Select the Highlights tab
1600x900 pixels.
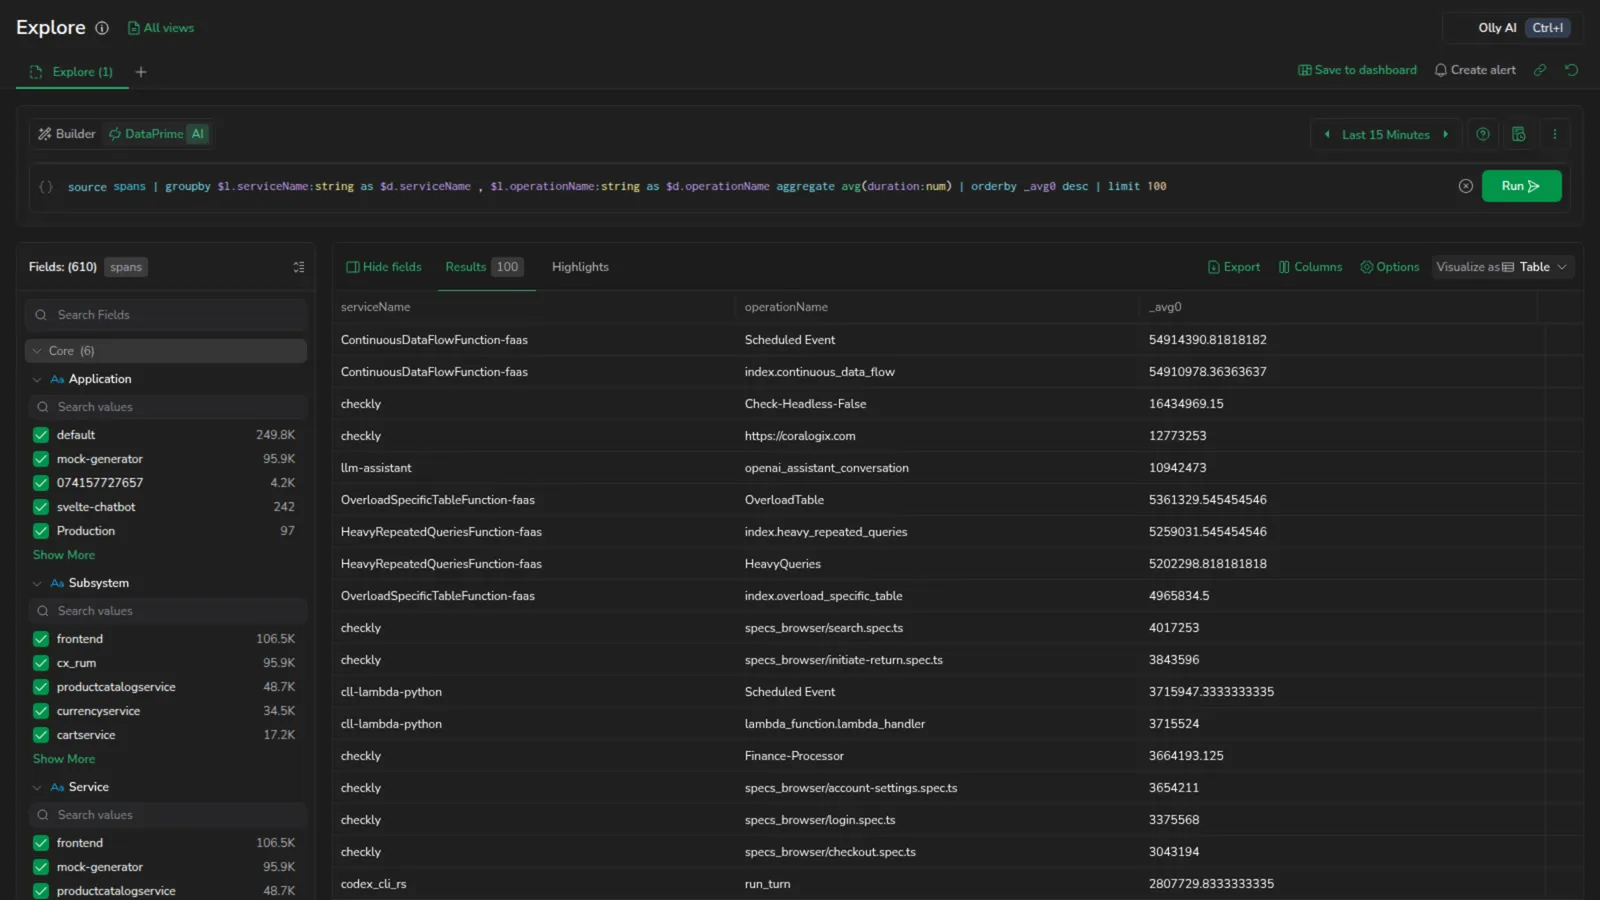(580, 267)
